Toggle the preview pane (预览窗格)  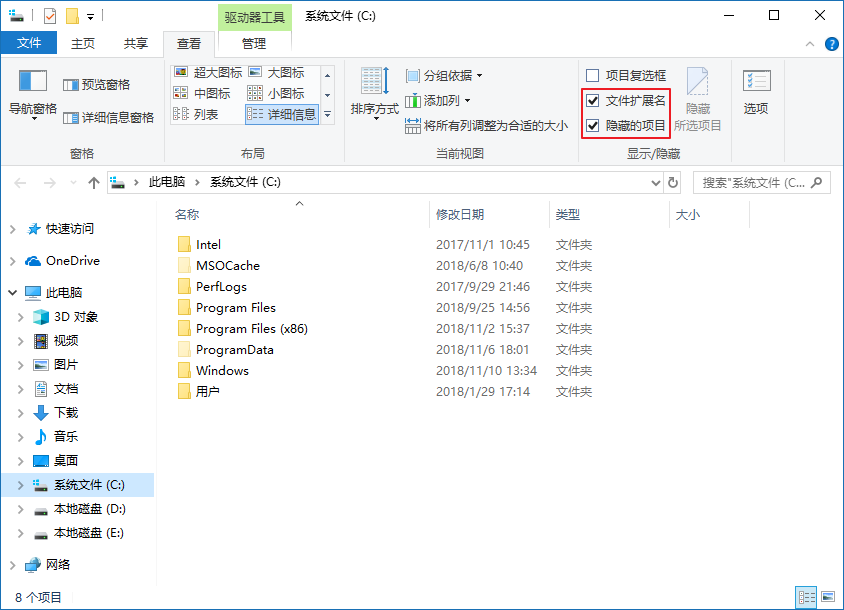pos(96,85)
